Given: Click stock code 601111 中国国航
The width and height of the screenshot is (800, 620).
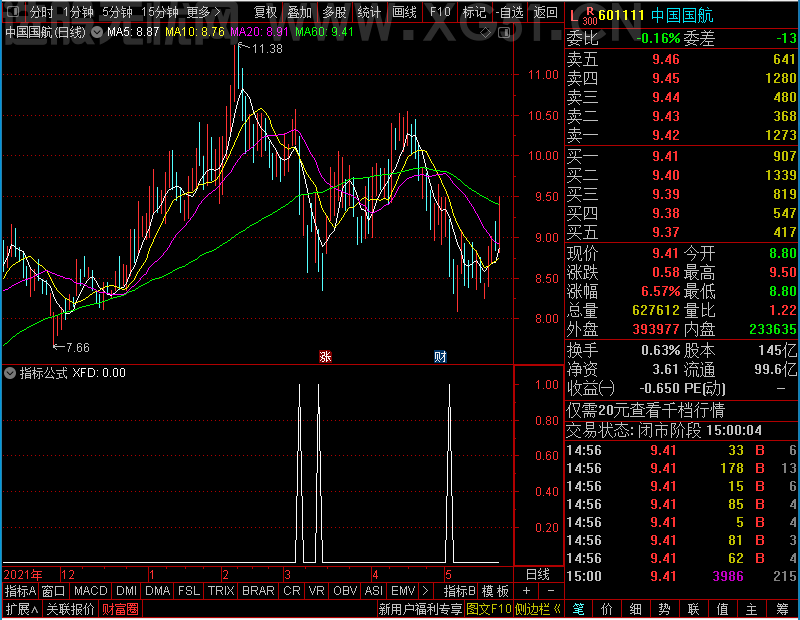Looking at the screenshot, I should 656,15.
